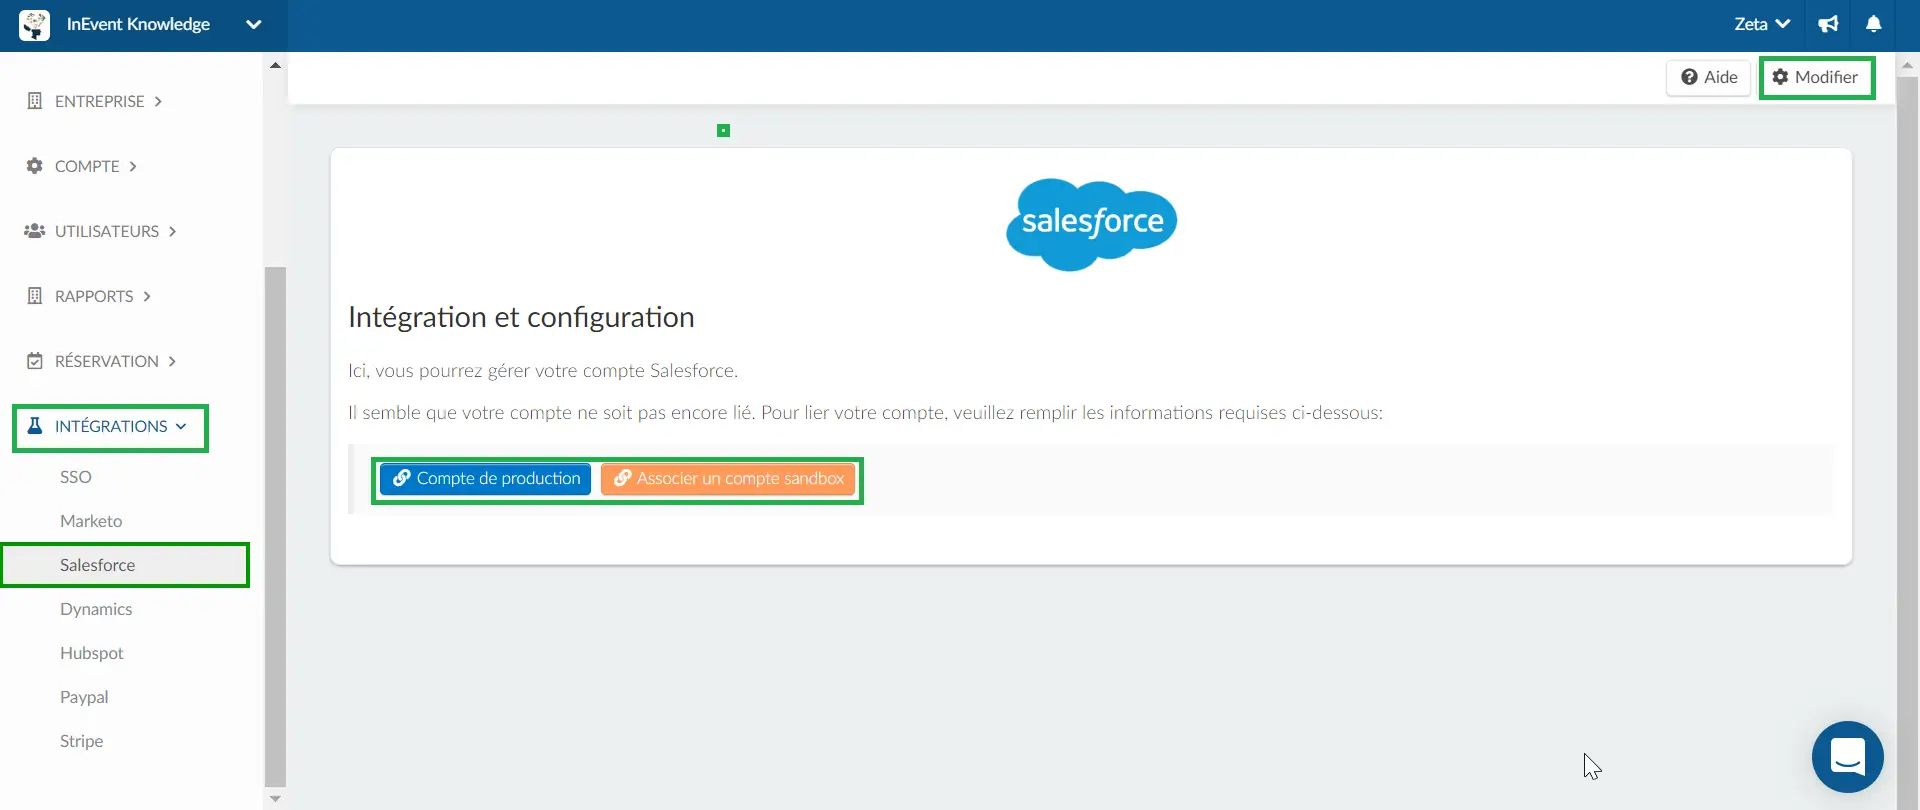Viewport: 1920px width, 810px height.
Task: Click the ENTREPRISE building icon
Action: tap(35, 101)
